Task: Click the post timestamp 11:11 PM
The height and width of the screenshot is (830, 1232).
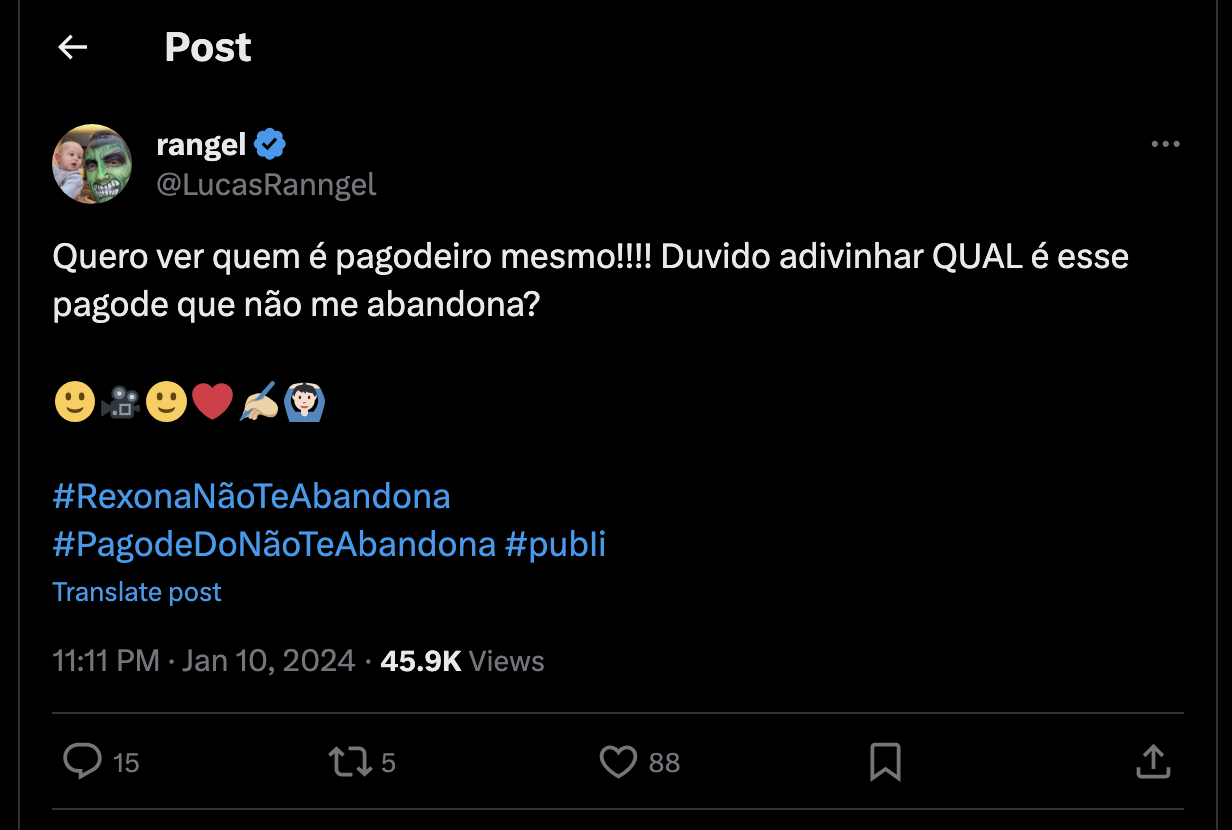Action: (x=105, y=661)
